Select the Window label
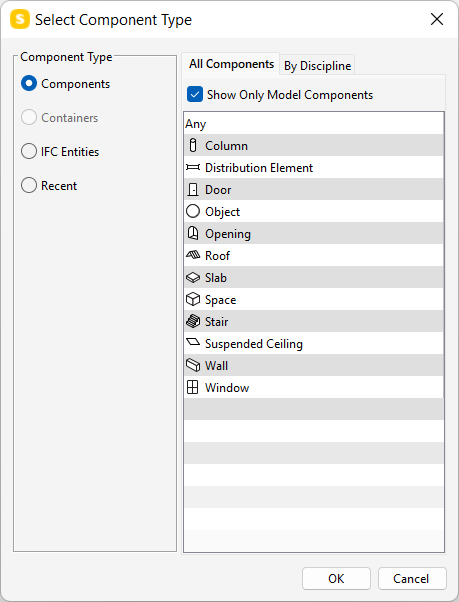This screenshot has height=602, width=459. click(x=227, y=388)
